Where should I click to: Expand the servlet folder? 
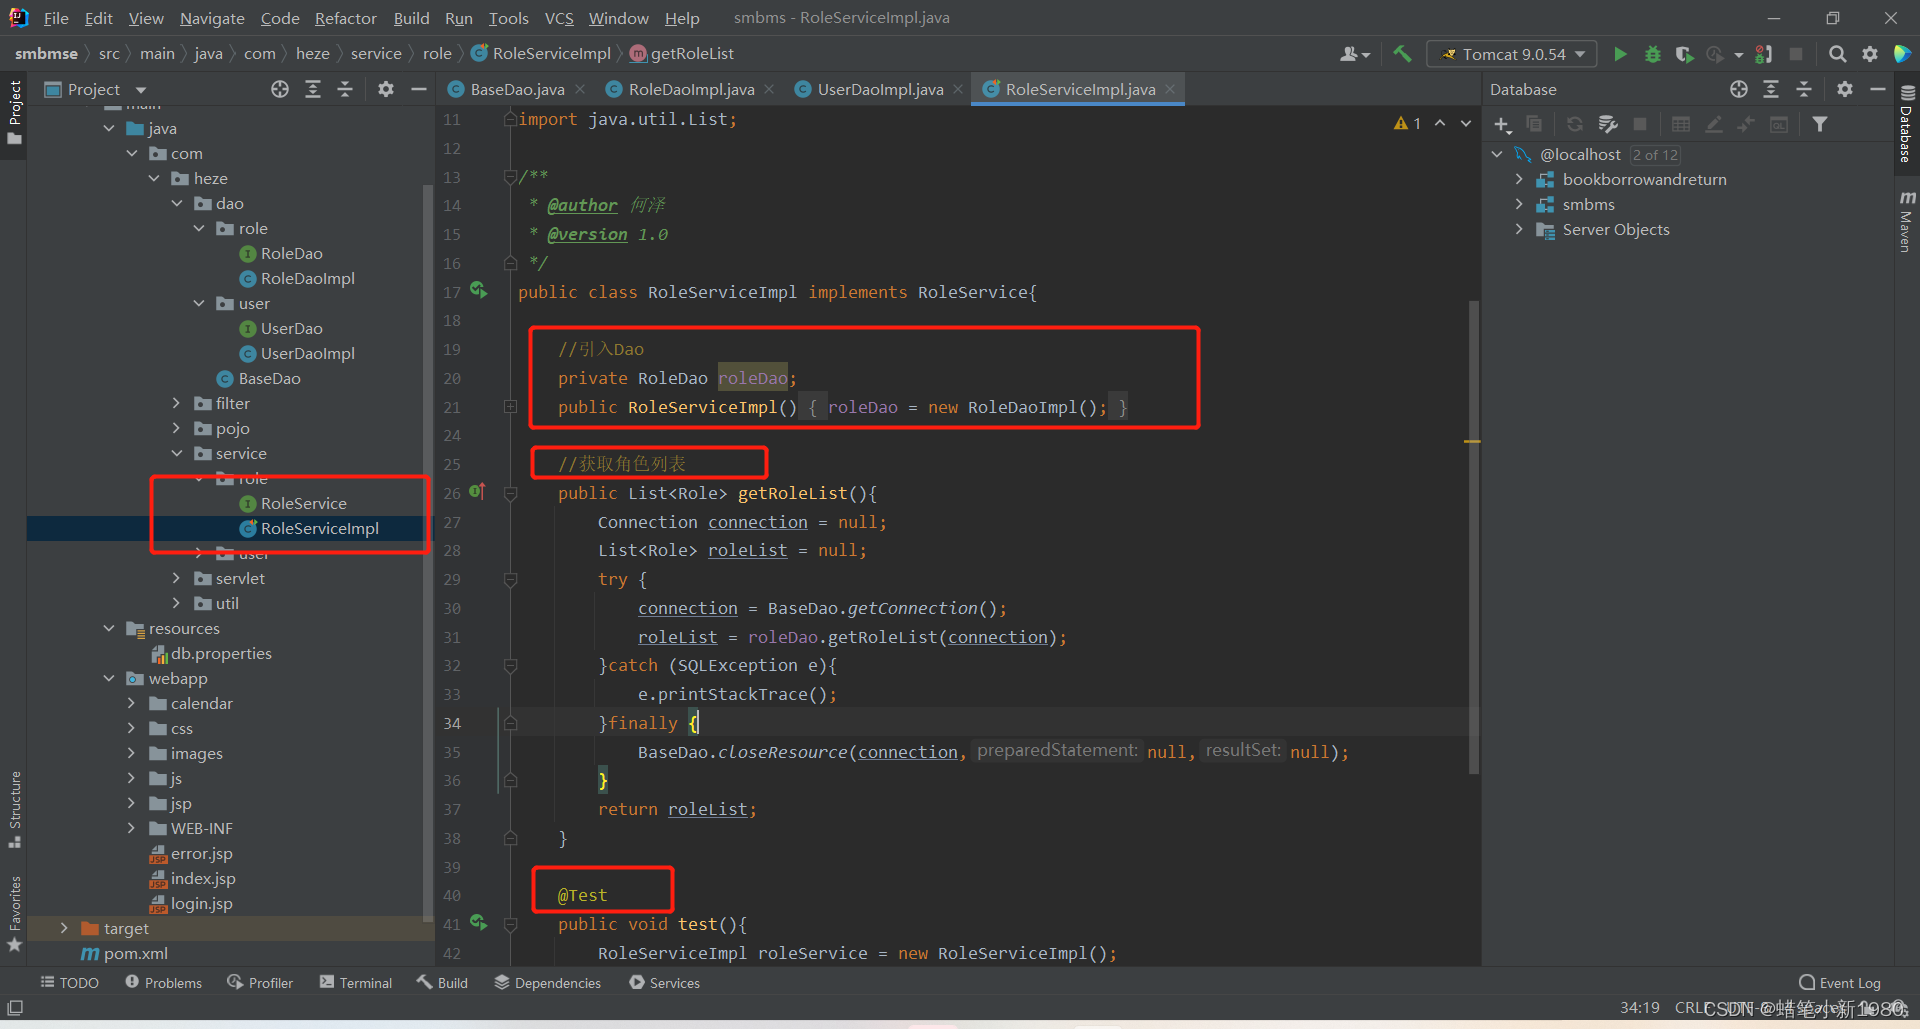177,578
